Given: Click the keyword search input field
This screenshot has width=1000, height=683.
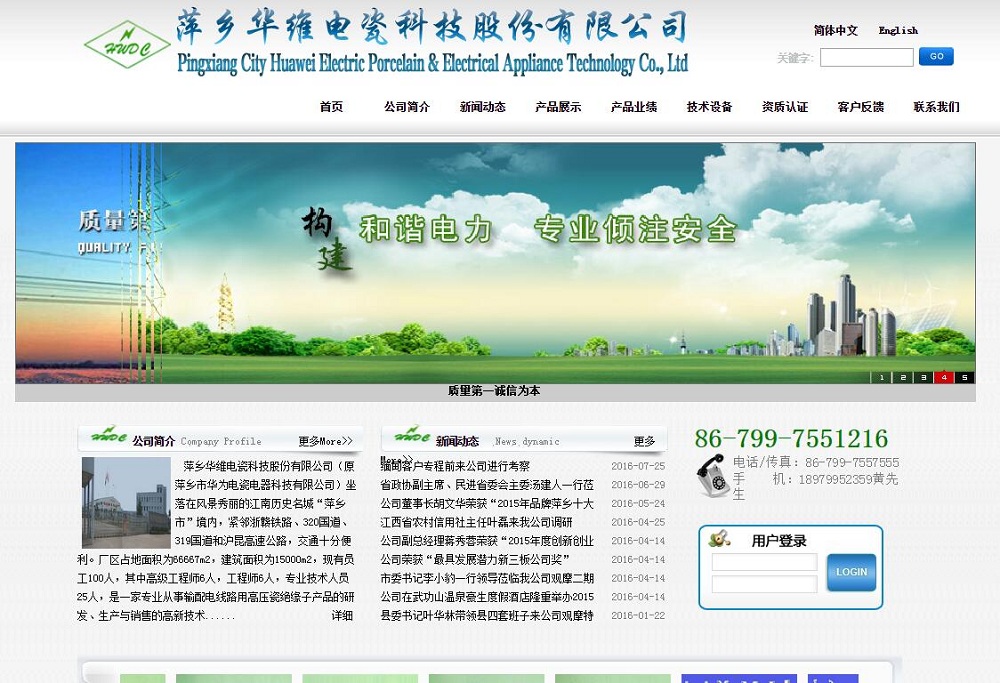Looking at the screenshot, I should [867, 57].
